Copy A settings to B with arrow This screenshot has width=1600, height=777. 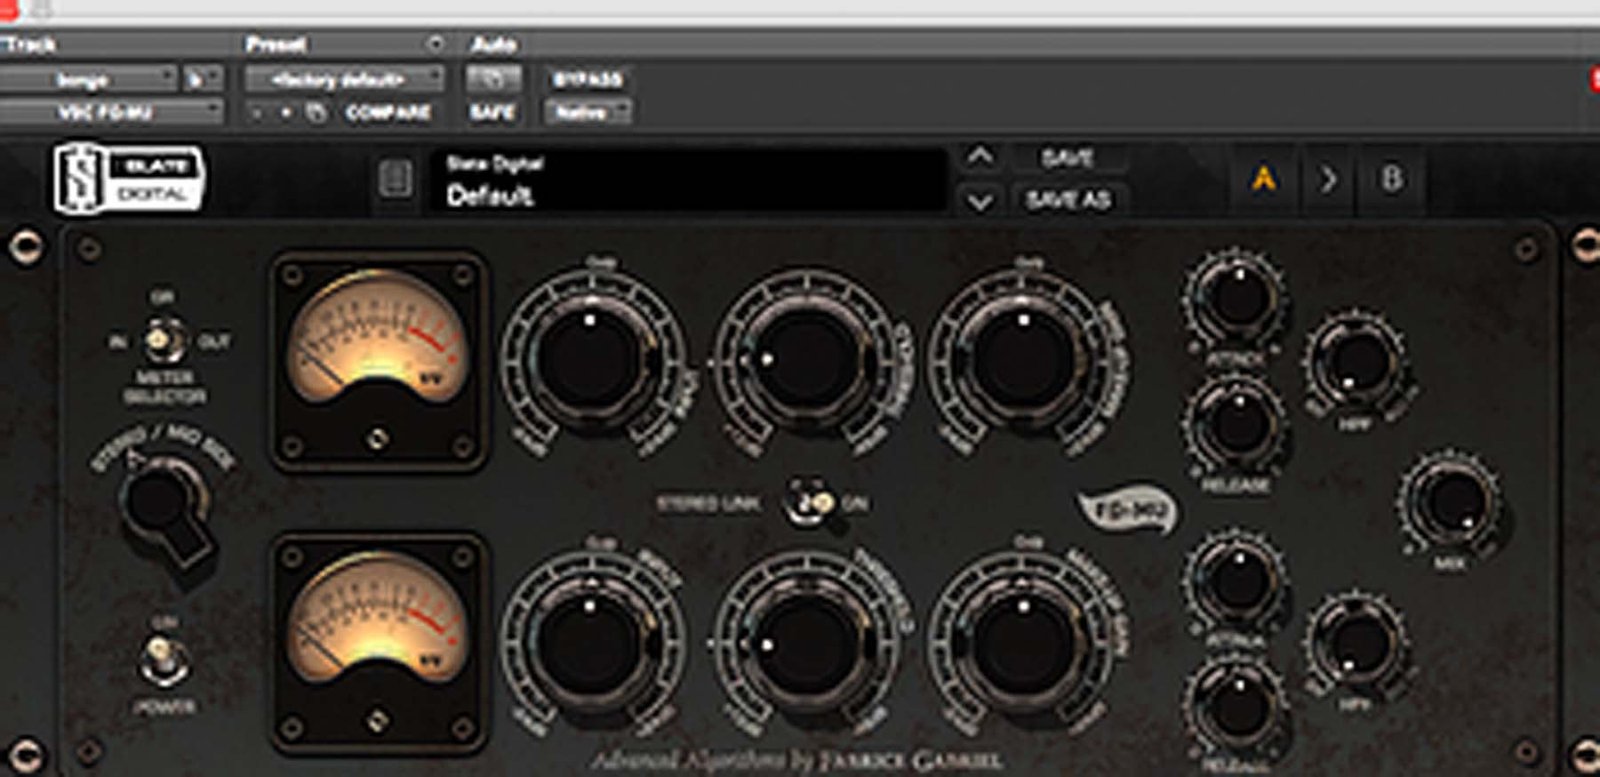[1328, 180]
